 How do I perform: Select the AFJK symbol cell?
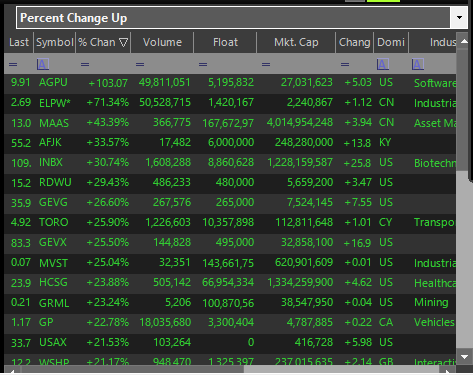click(50, 143)
